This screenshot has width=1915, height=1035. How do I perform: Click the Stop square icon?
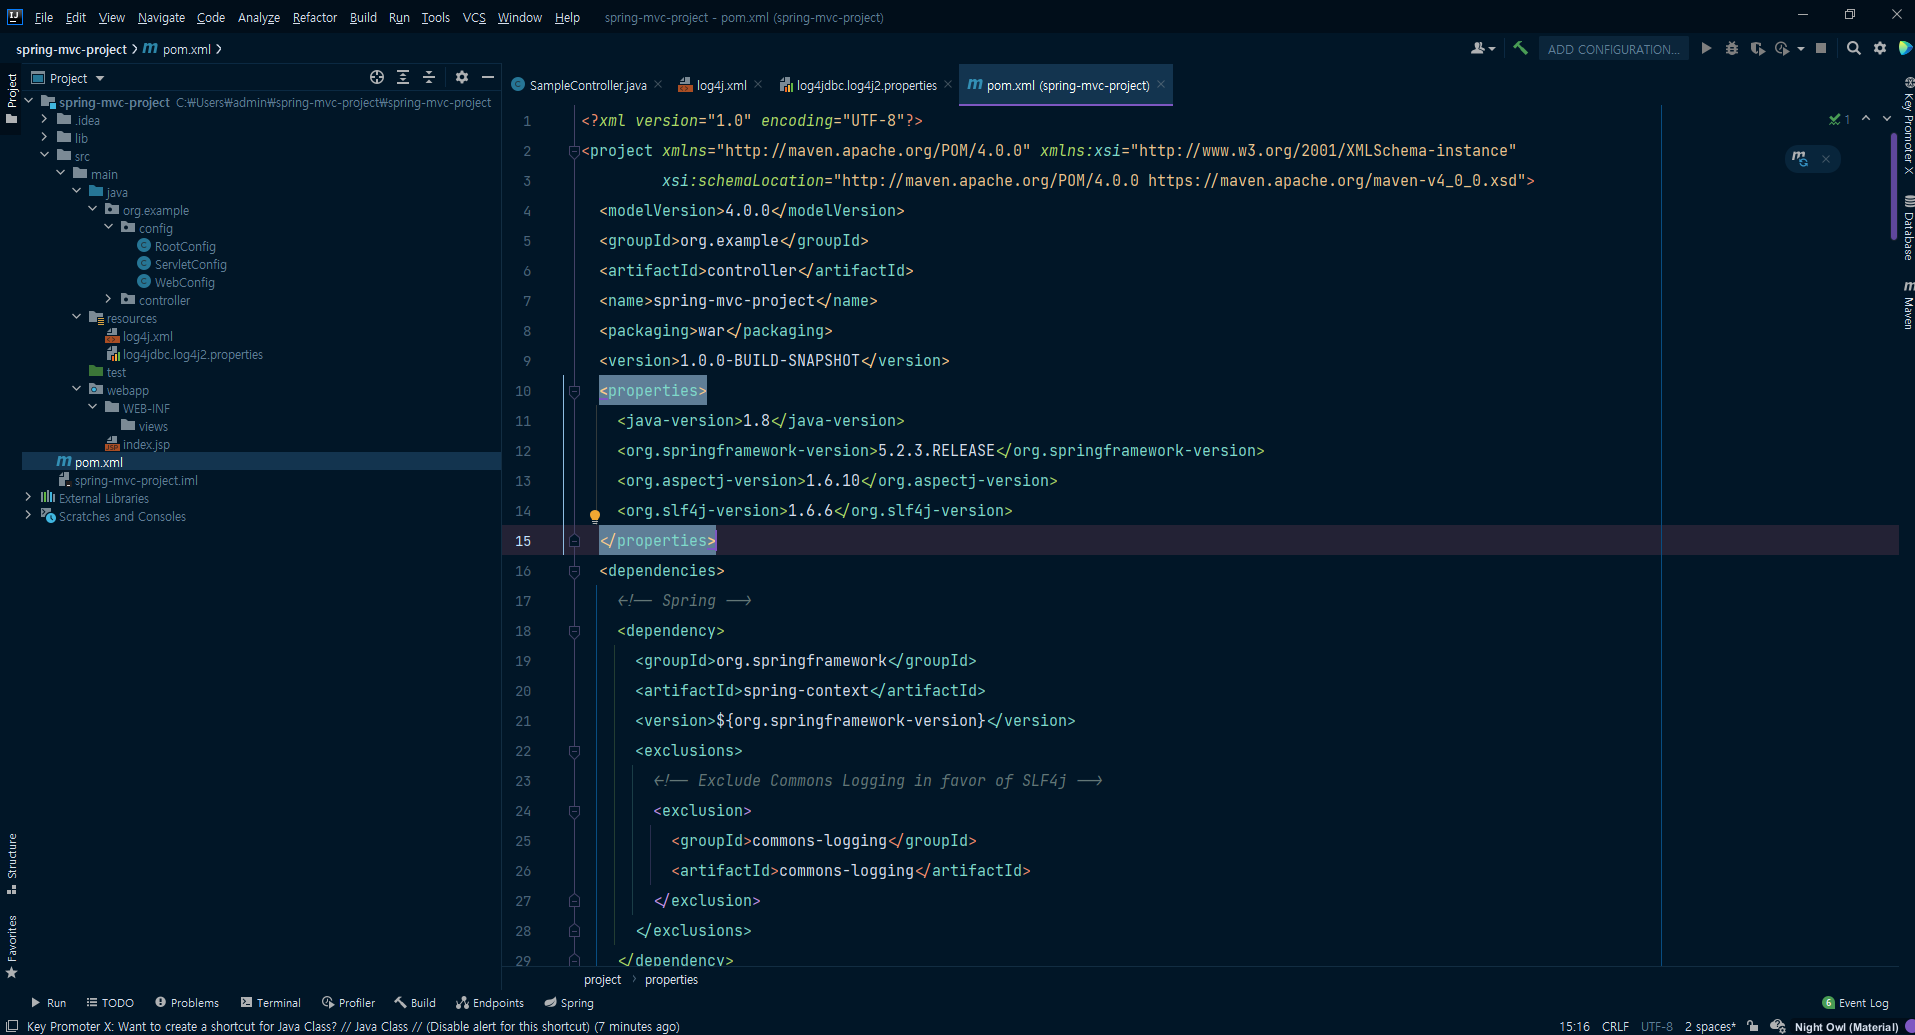pyautogui.click(x=1821, y=48)
